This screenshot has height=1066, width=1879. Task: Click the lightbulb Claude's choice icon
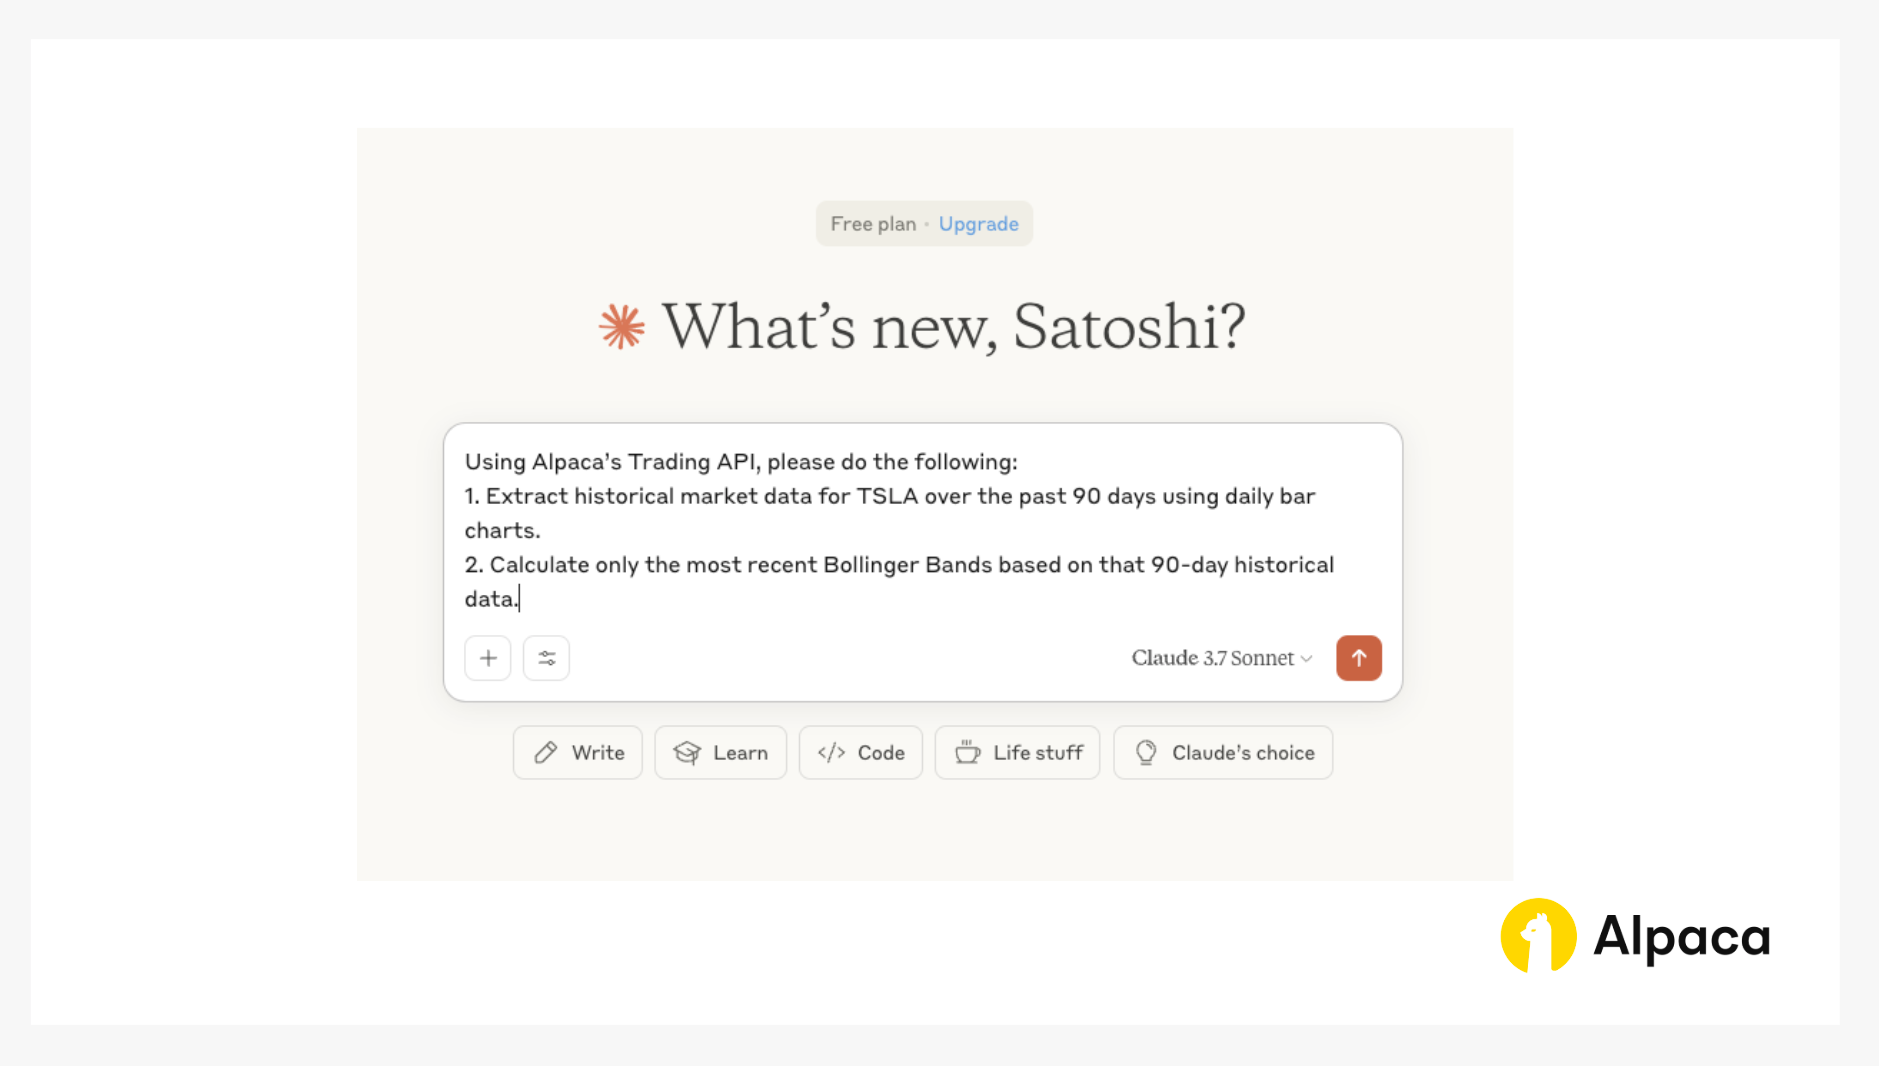1146,752
